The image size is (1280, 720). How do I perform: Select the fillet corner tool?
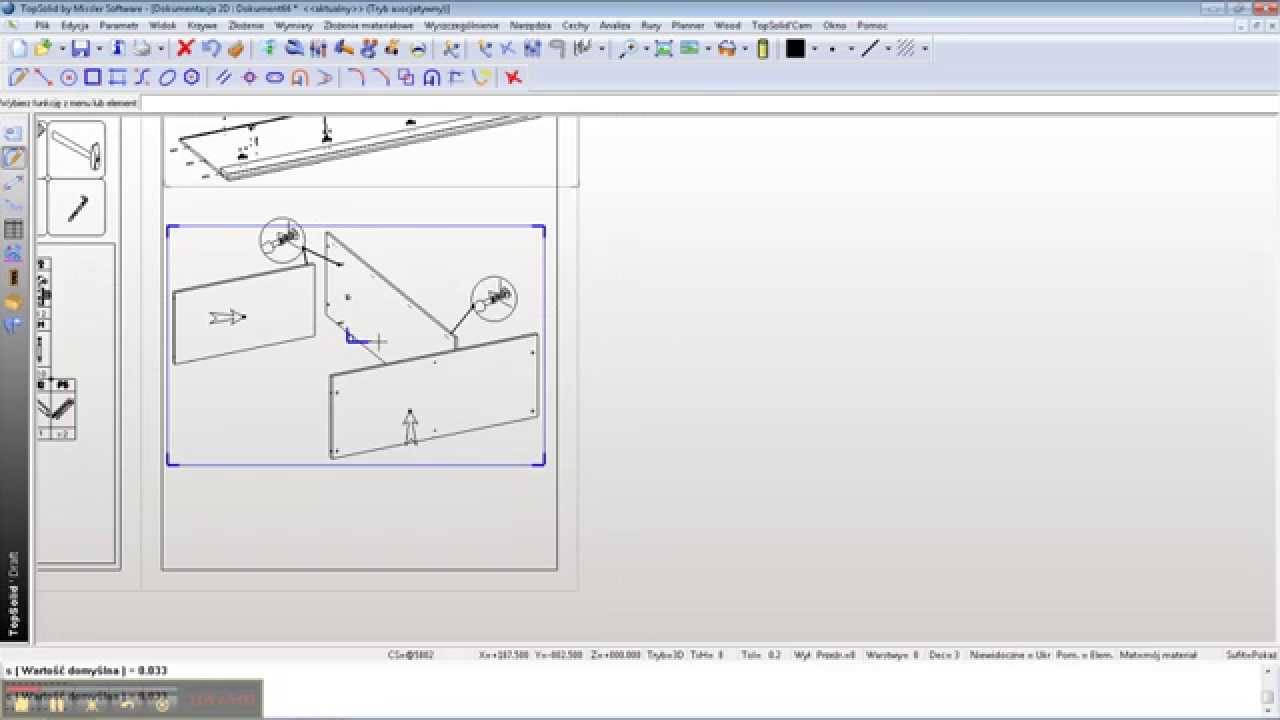click(x=357, y=77)
